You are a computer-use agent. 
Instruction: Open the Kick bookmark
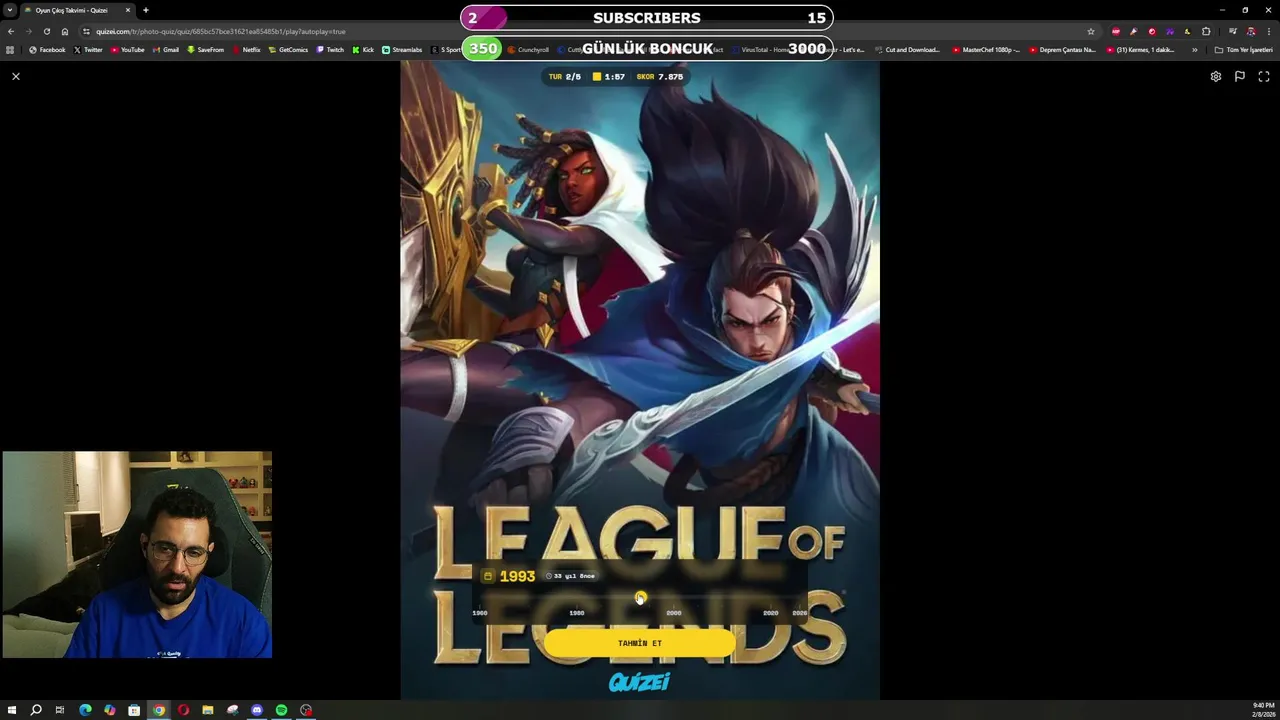click(x=363, y=50)
